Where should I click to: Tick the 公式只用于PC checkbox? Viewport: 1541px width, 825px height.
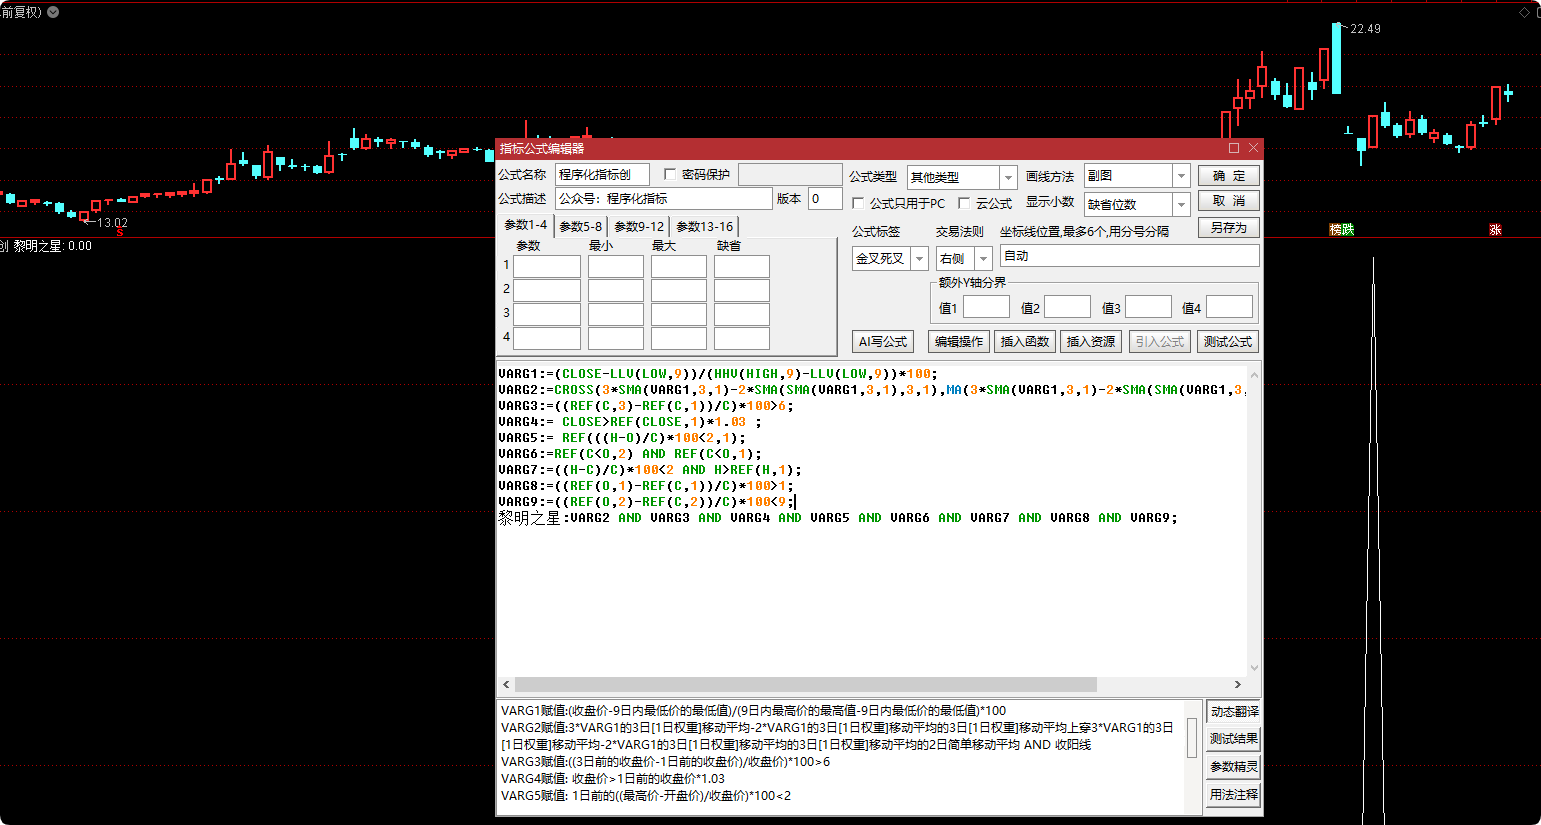click(x=858, y=203)
